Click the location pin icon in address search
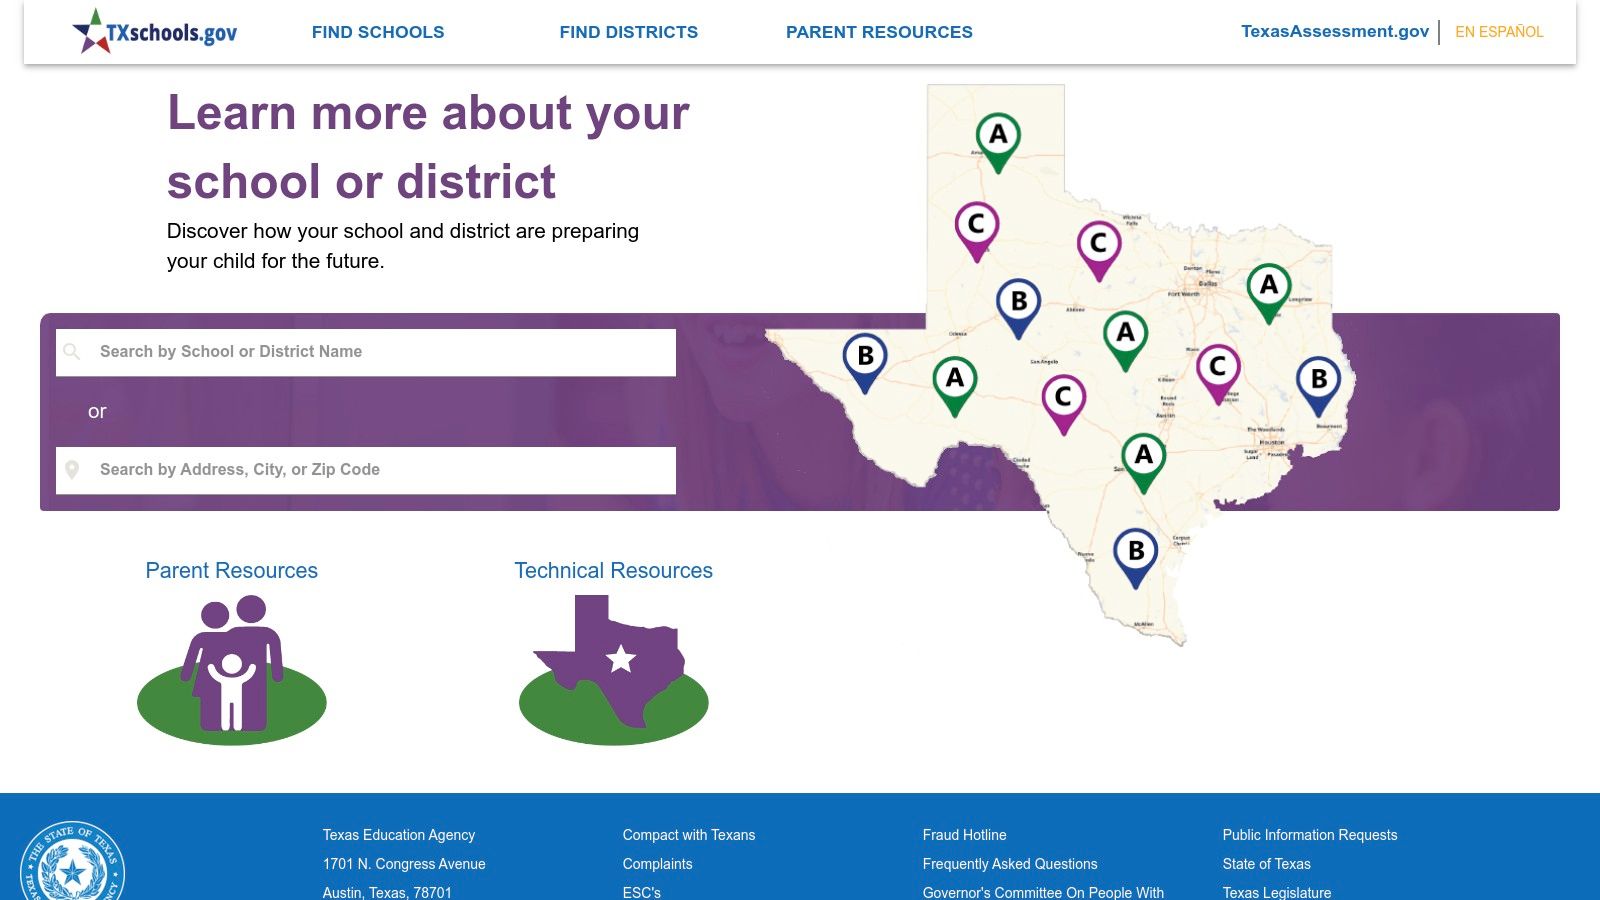Viewport: 1600px width, 900px height. [x=74, y=470]
